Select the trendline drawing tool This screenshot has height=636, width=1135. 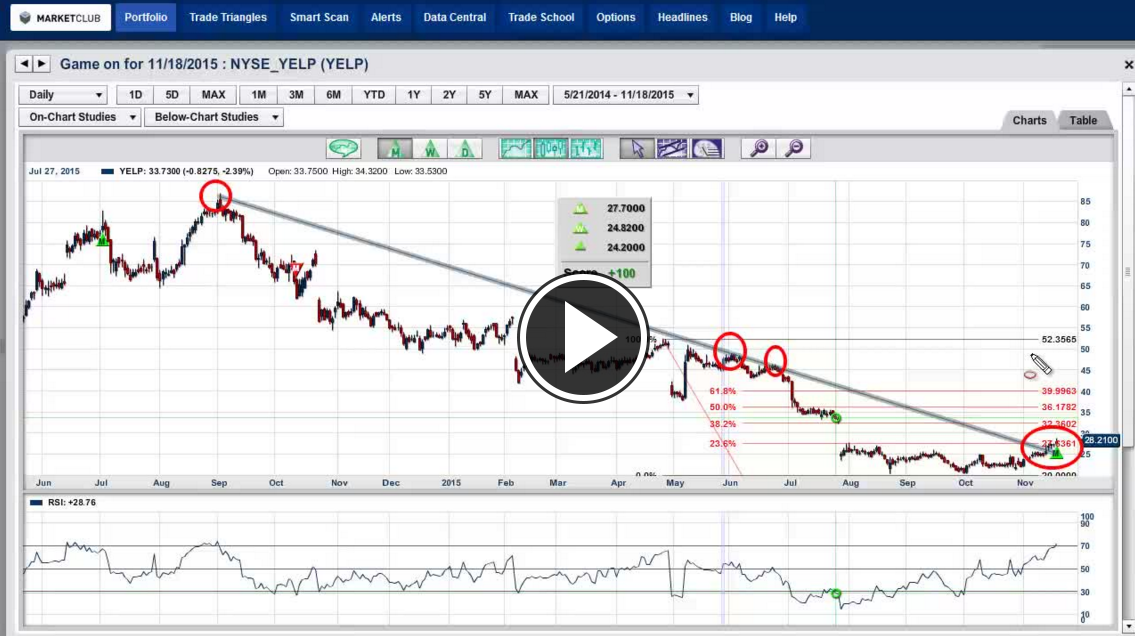click(672, 148)
